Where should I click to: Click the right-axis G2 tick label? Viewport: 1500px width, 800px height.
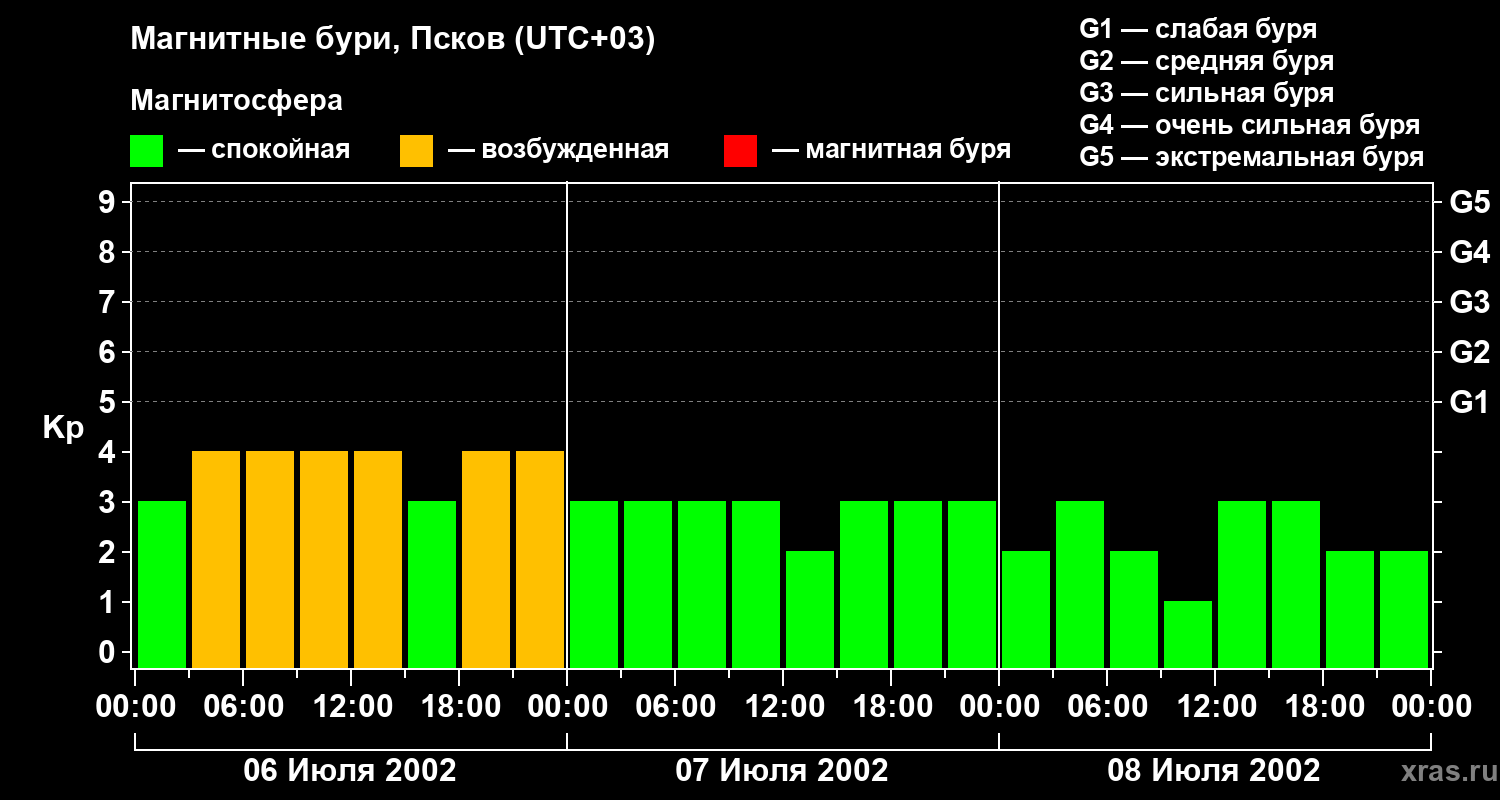point(1469,352)
